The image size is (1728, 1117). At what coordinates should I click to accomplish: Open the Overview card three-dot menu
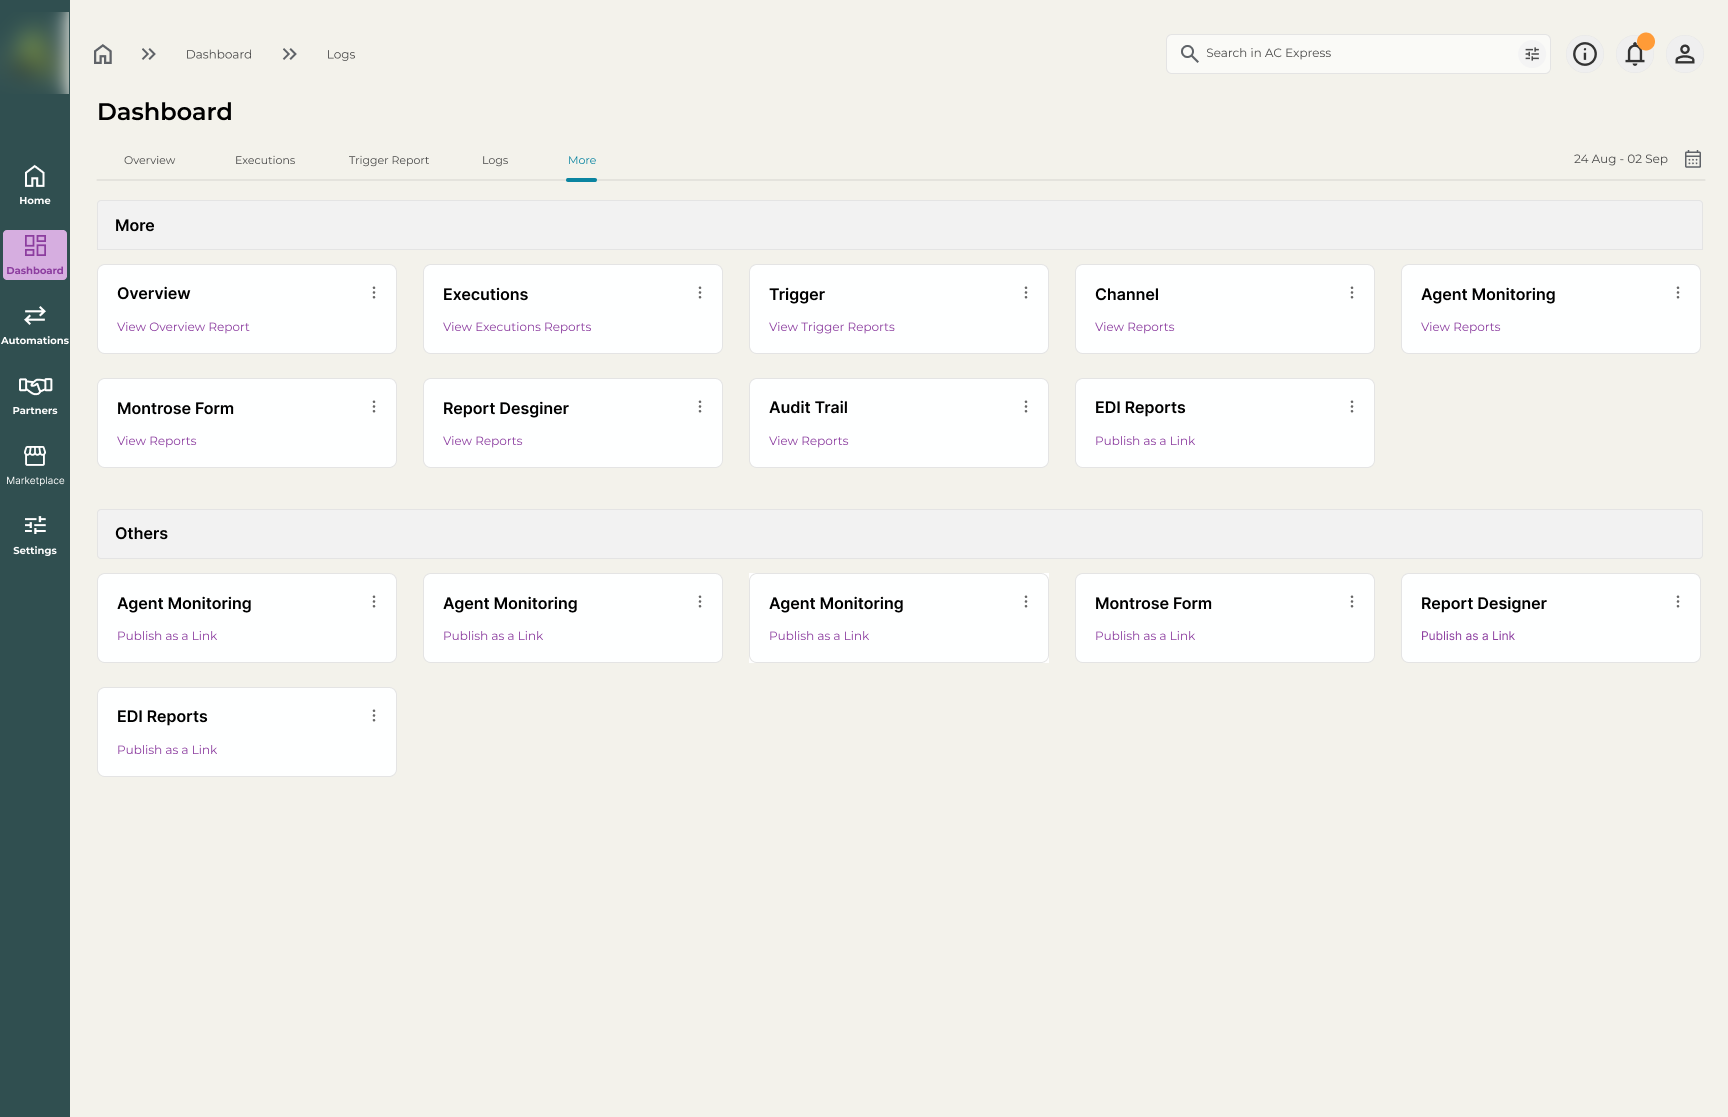pyautogui.click(x=374, y=293)
